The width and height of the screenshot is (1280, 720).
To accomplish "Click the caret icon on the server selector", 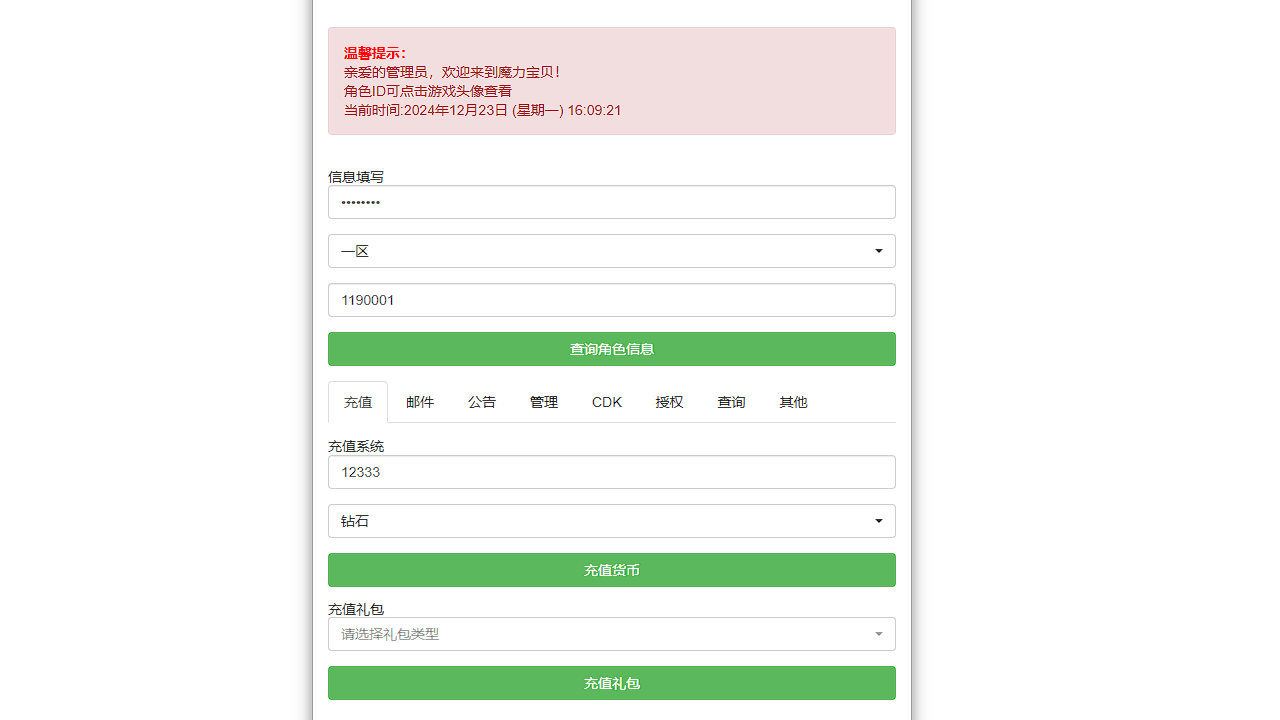I will pyautogui.click(x=878, y=251).
